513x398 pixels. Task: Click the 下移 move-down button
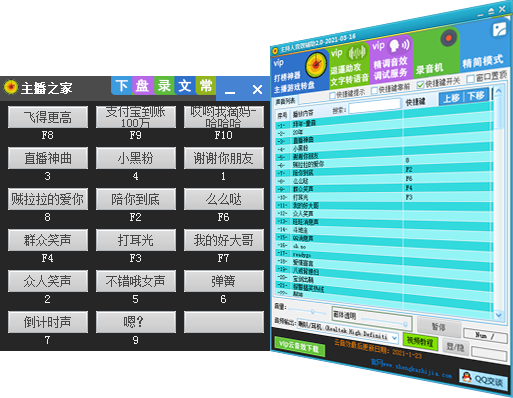point(476,96)
